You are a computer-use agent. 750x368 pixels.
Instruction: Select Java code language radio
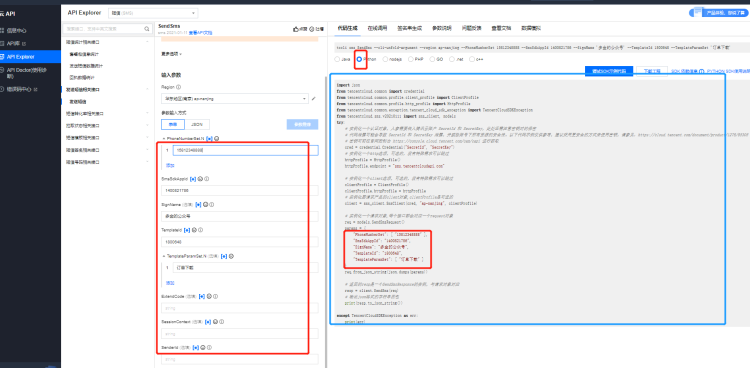(x=338, y=59)
